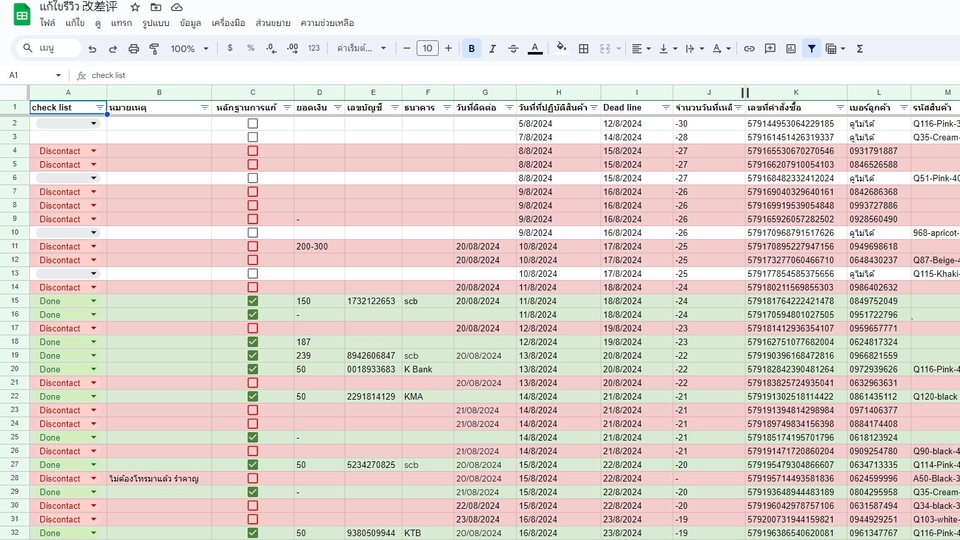The width and height of the screenshot is (960, 540).
Task: Open the ข้อมูล (Data) menu
Action: tap(190, 23)
